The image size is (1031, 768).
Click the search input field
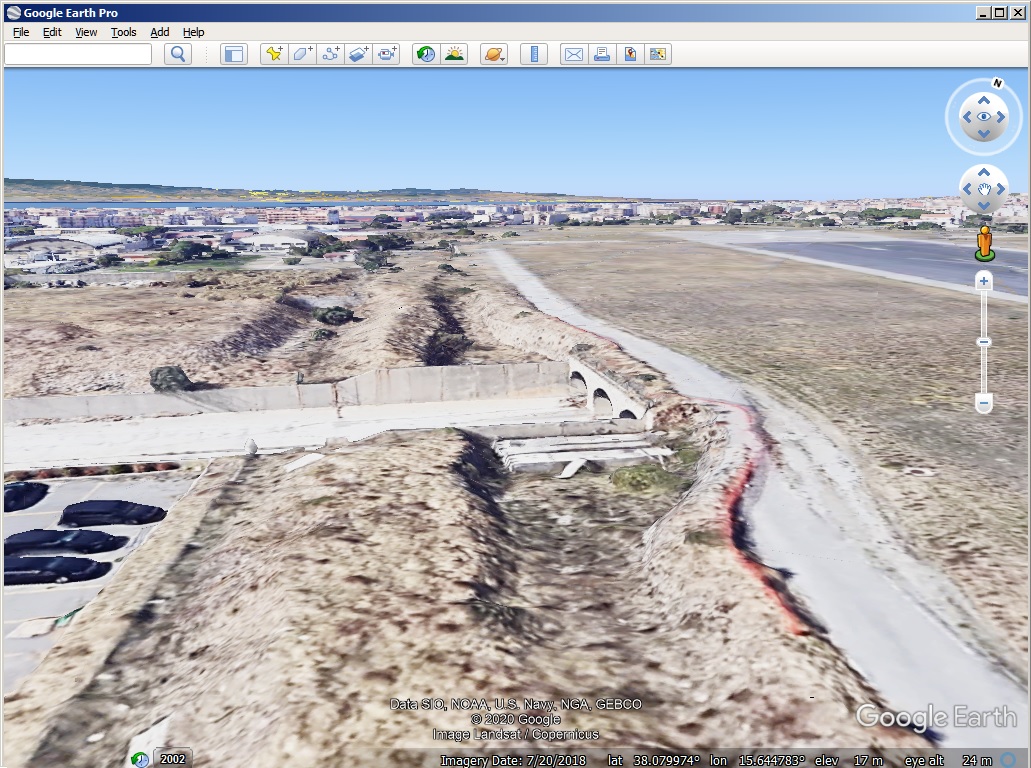[78, 54]
